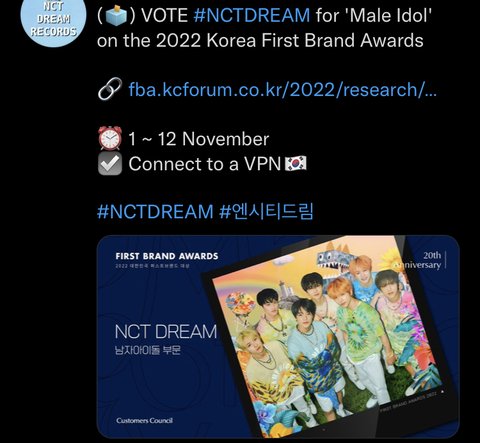
Task: Click the FIRST BRAND AWARDS heading in card
Action: pos(167,256)
